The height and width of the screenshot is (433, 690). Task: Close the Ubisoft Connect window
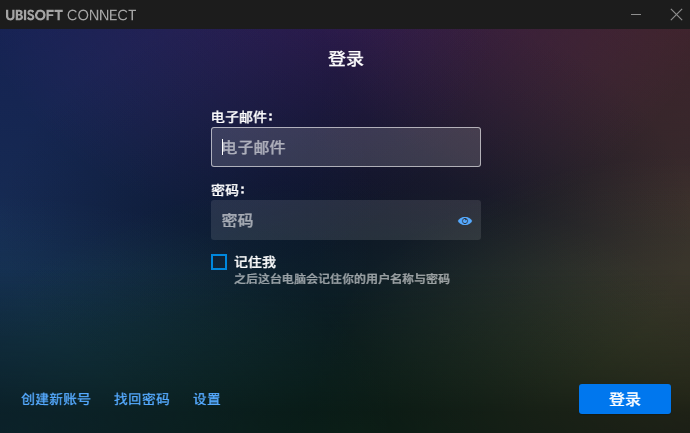click(x=674, y=14)
